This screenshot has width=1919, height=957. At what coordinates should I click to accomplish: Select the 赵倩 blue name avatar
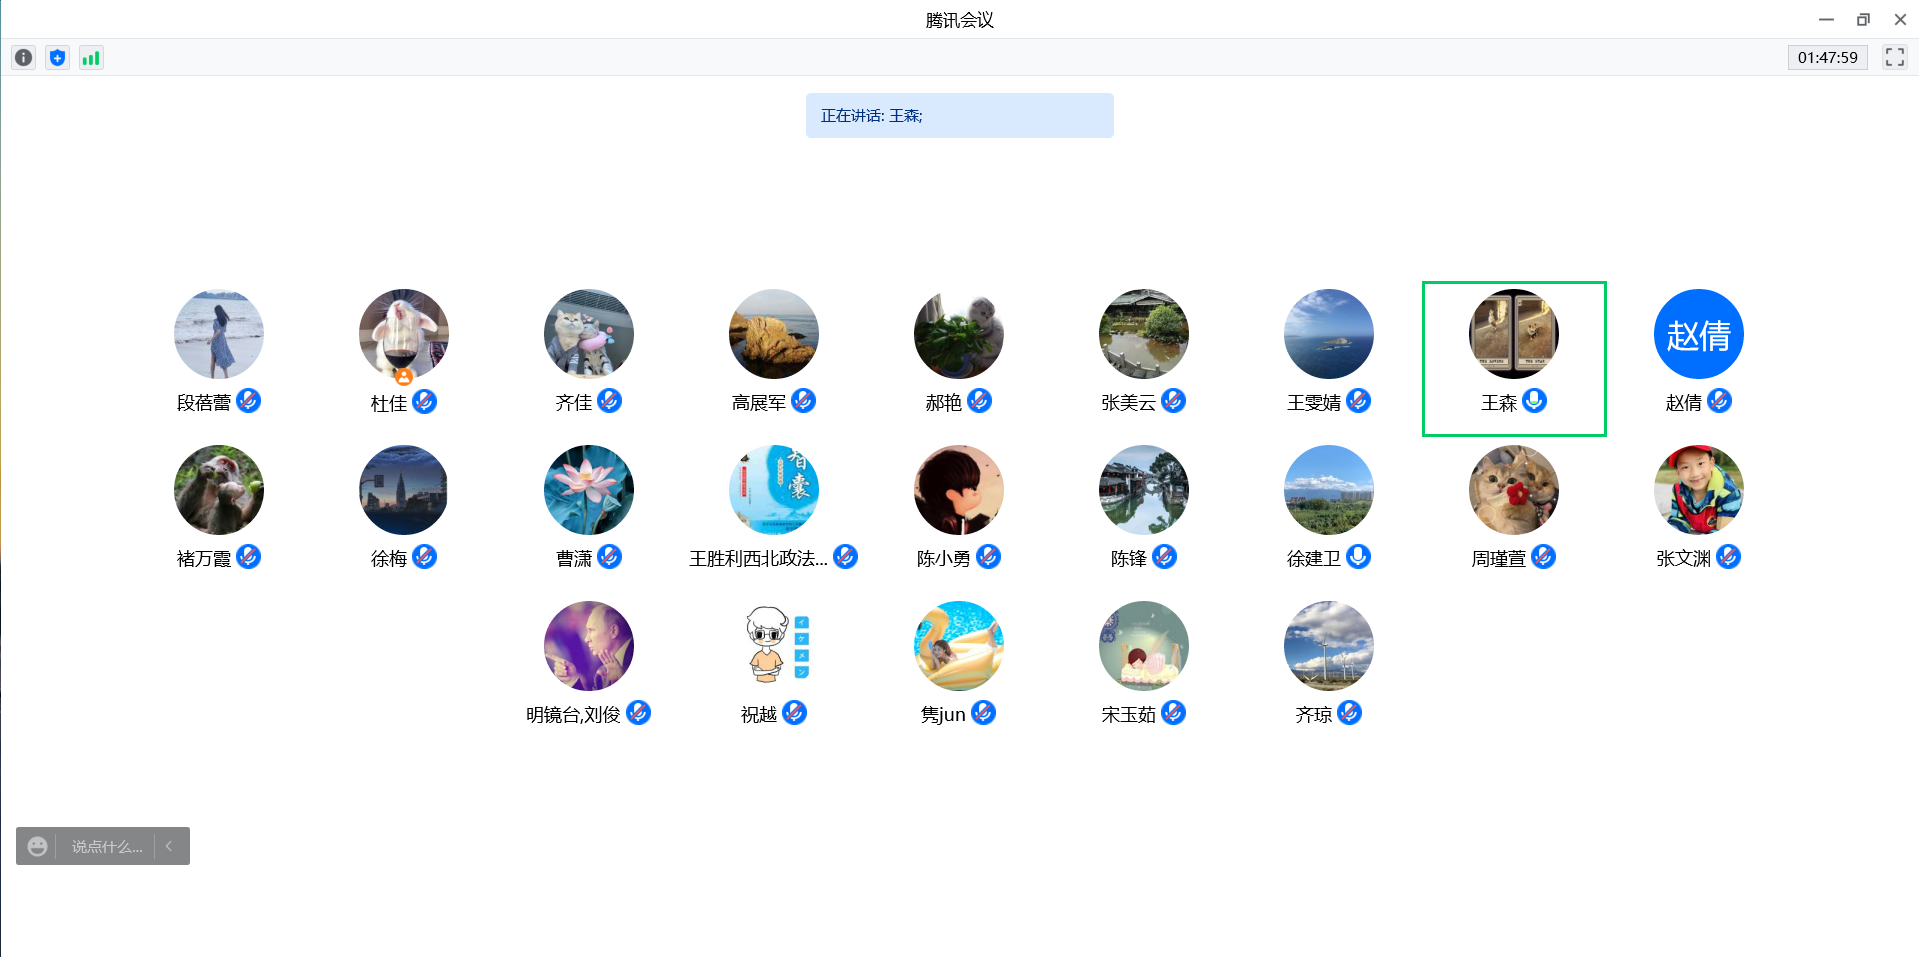click(1698, 334)
